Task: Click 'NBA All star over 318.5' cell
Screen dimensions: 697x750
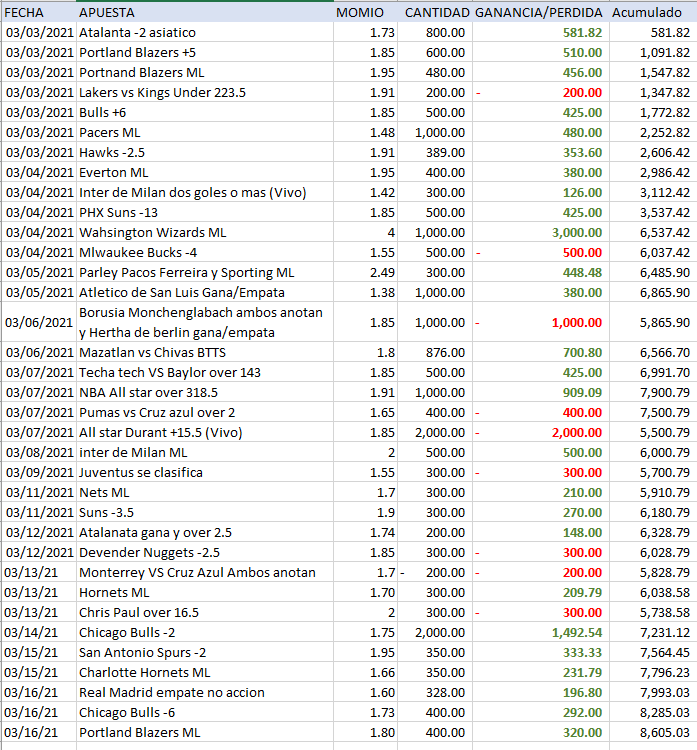Action: [x=205, y=393]
